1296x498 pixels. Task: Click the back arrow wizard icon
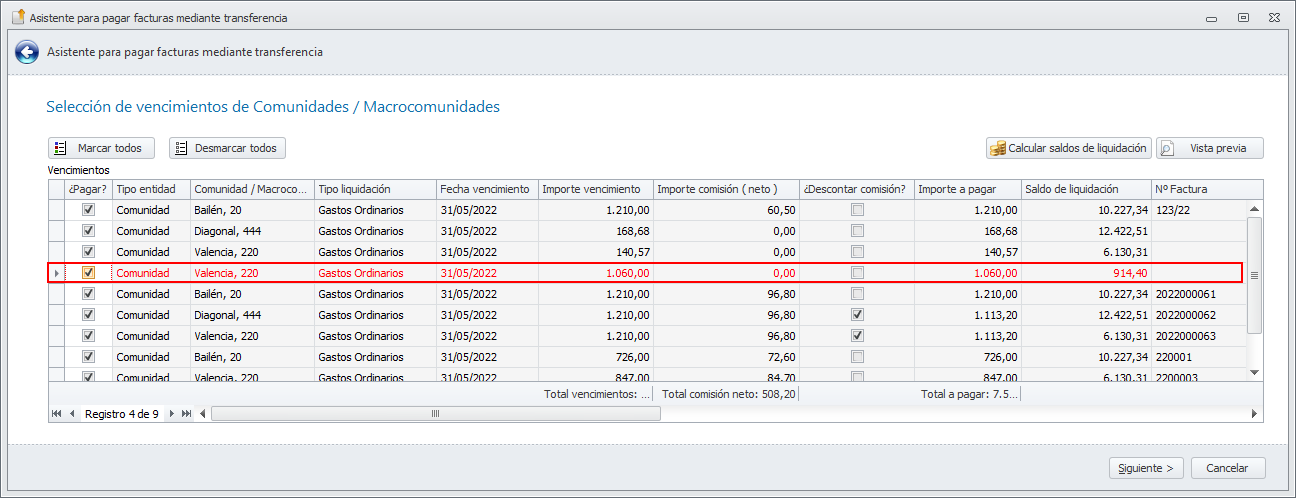(x=27, y=52)
